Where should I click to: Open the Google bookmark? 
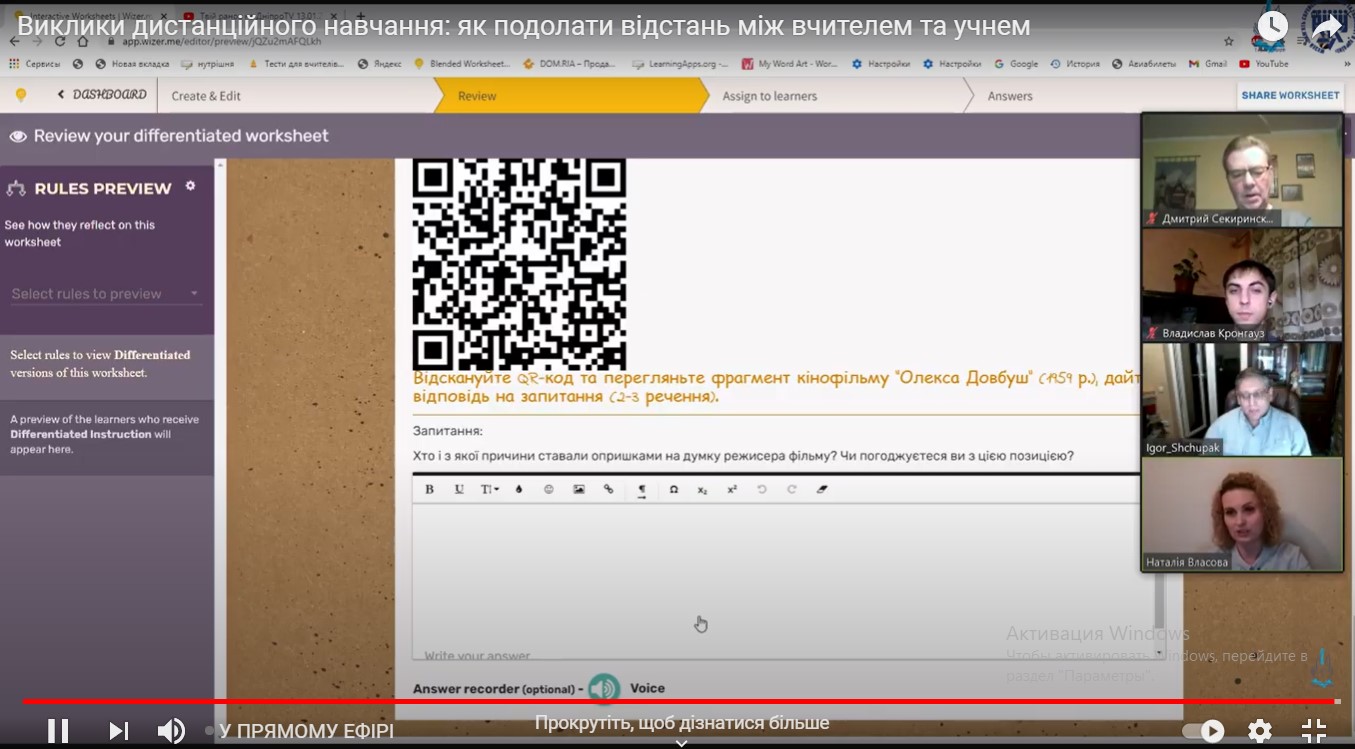(1016, 64)
